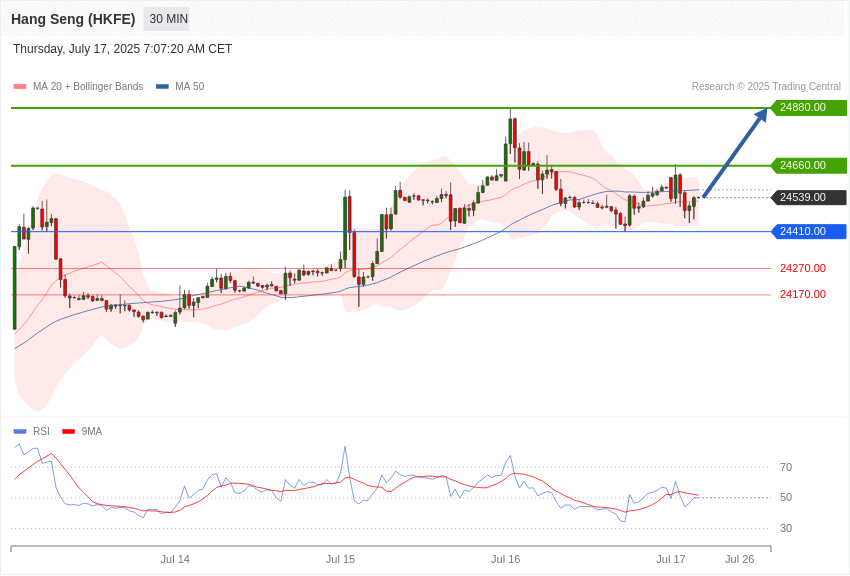Click the RSI 30 level label

[786, 528]
